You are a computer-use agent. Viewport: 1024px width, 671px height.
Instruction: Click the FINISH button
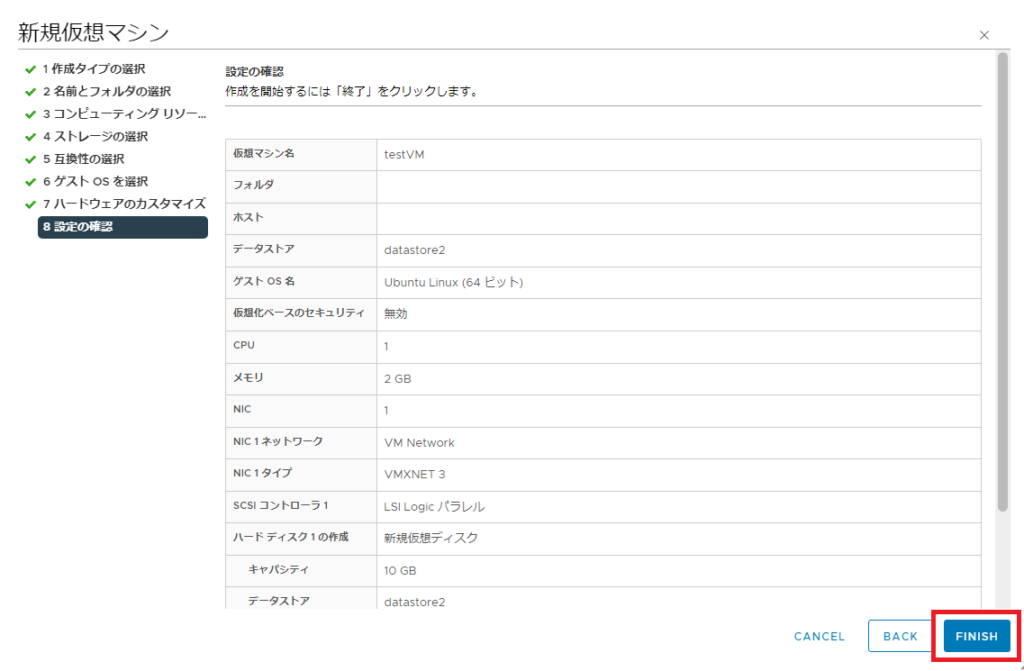click(x=976, y=636)
